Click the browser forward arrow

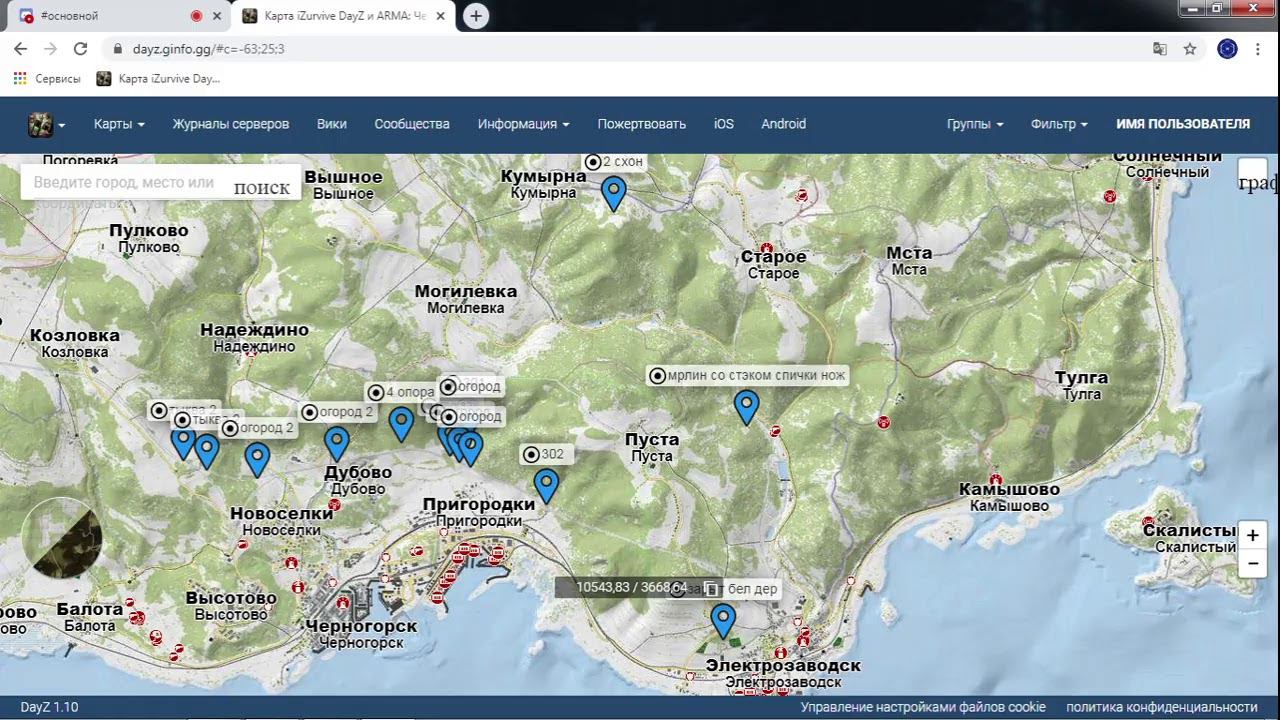coord(50,48)
